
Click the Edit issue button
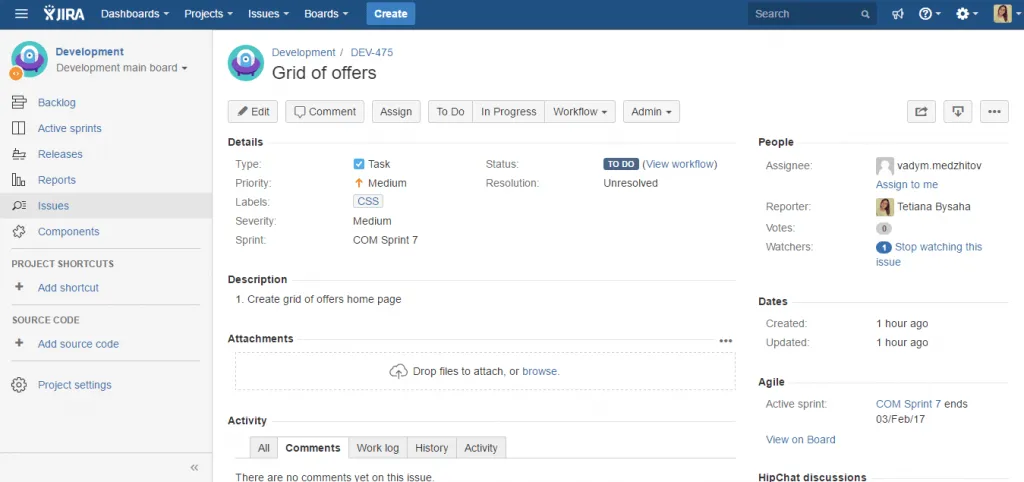pyautogui.click(x=253, y=112)
